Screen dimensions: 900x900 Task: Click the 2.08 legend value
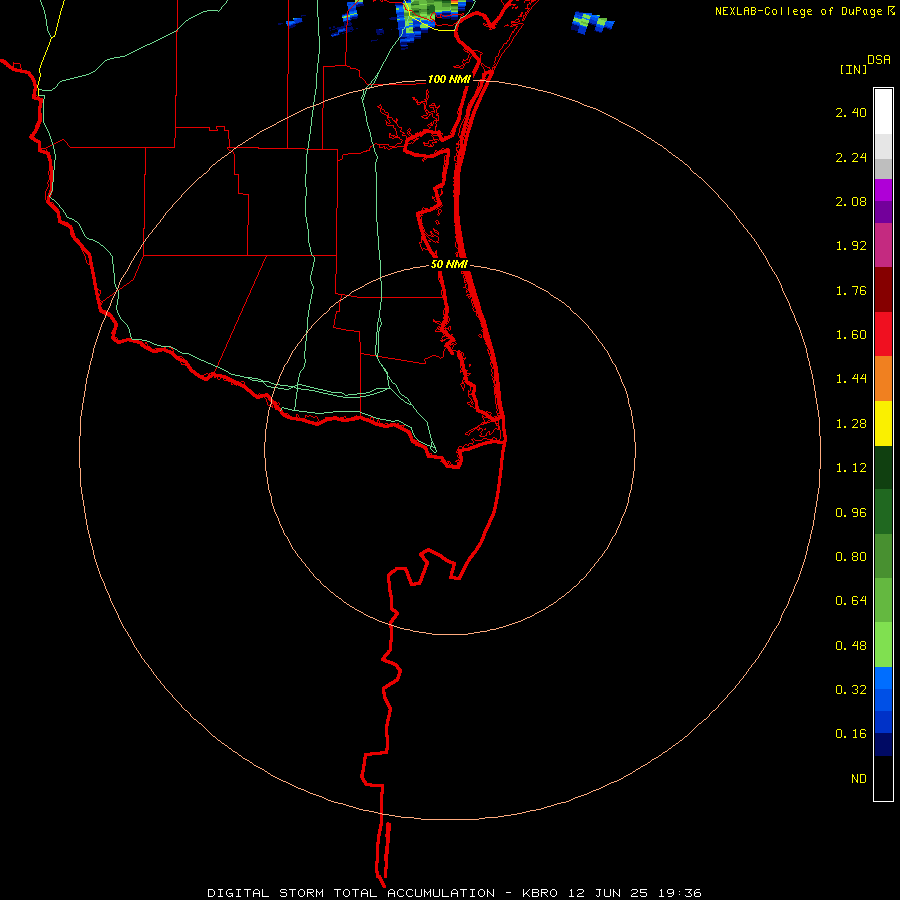pos(851,201)
